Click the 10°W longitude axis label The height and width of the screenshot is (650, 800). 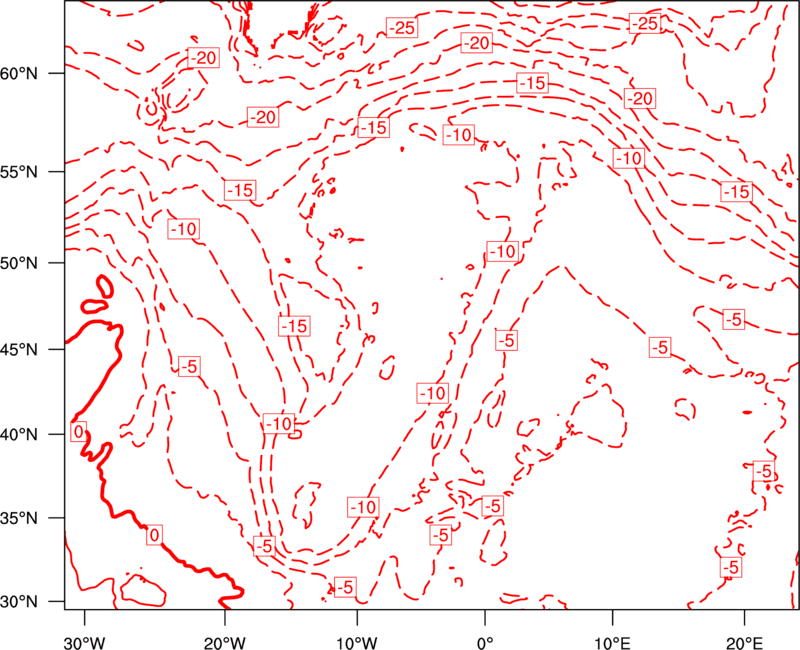click(x=357, y=643)
